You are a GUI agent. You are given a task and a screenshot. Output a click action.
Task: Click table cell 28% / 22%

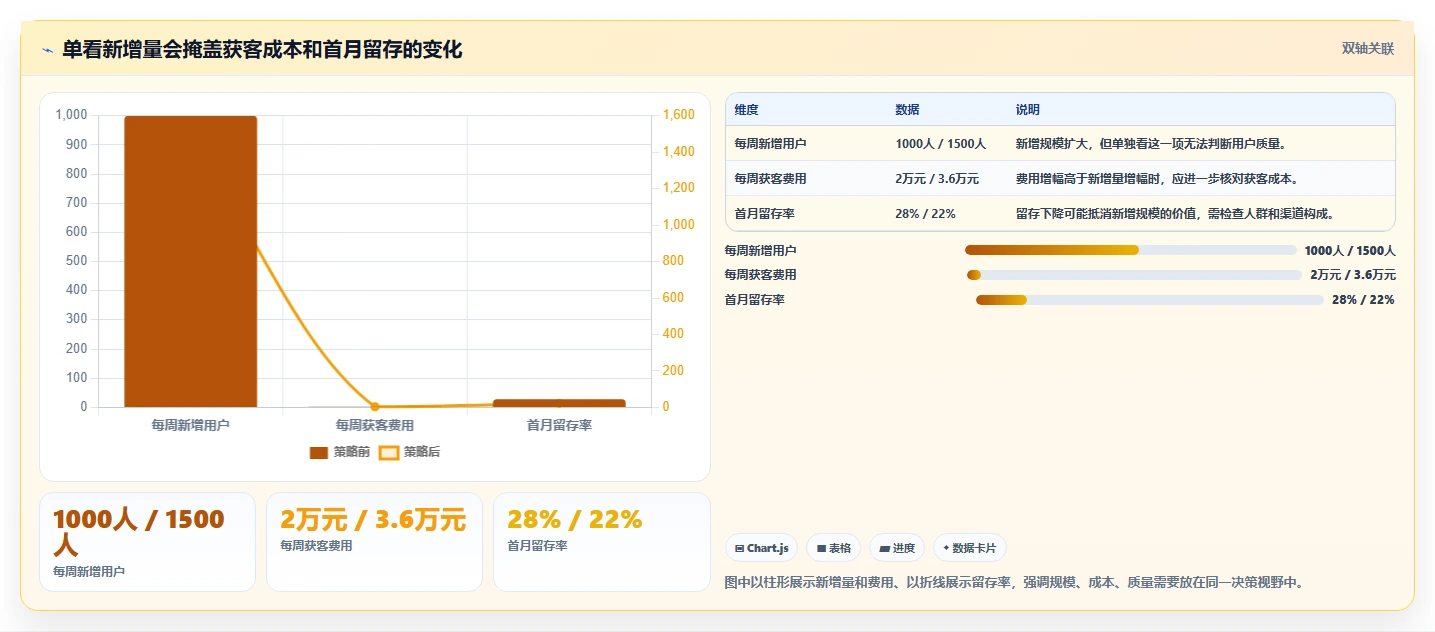pyautogui.click(x=925, y=214)
